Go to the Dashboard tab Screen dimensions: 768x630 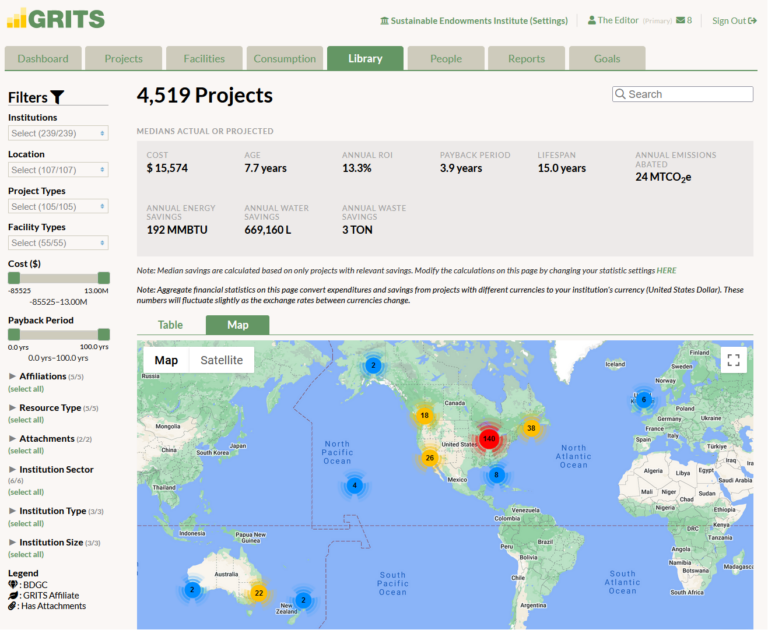[43, 59]
